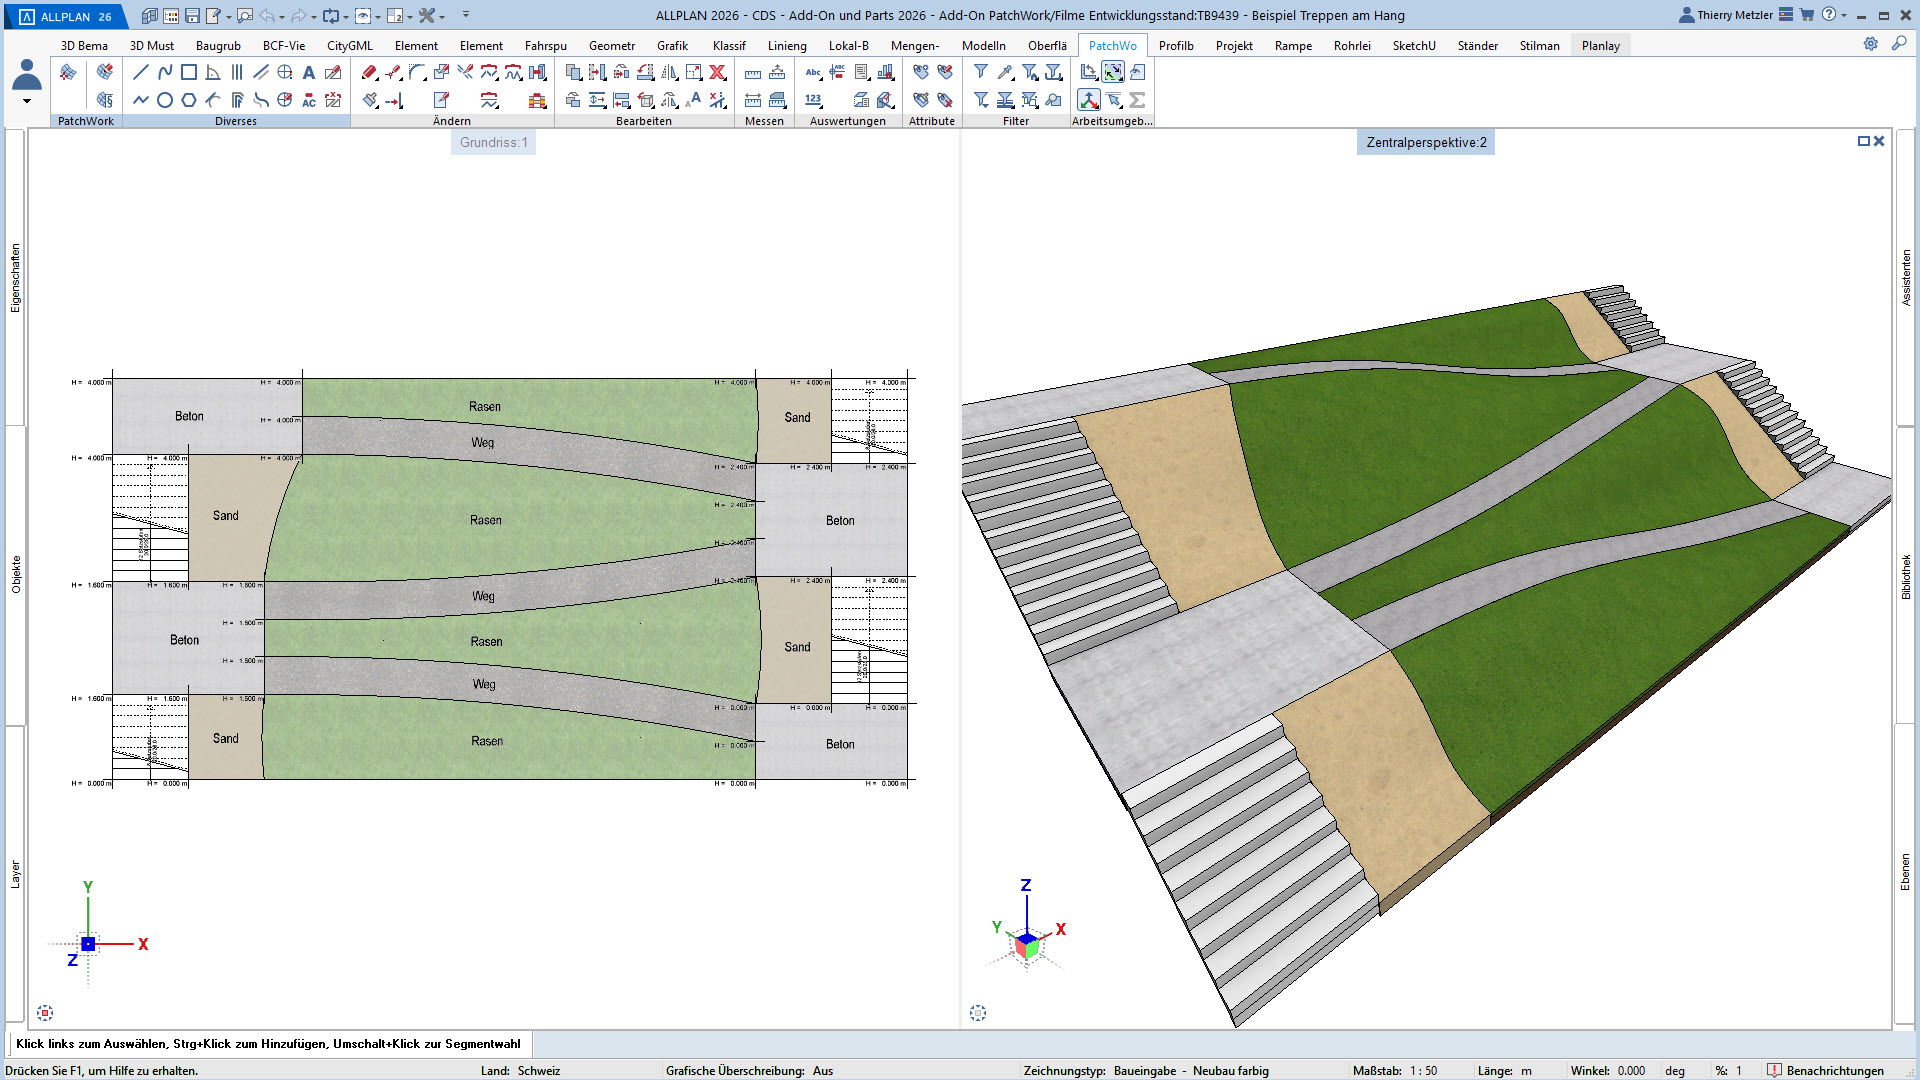Select the rectangle drawing tool
Image resolution: width=1920 pixels, height=1080 pixels.
(189, 72)
